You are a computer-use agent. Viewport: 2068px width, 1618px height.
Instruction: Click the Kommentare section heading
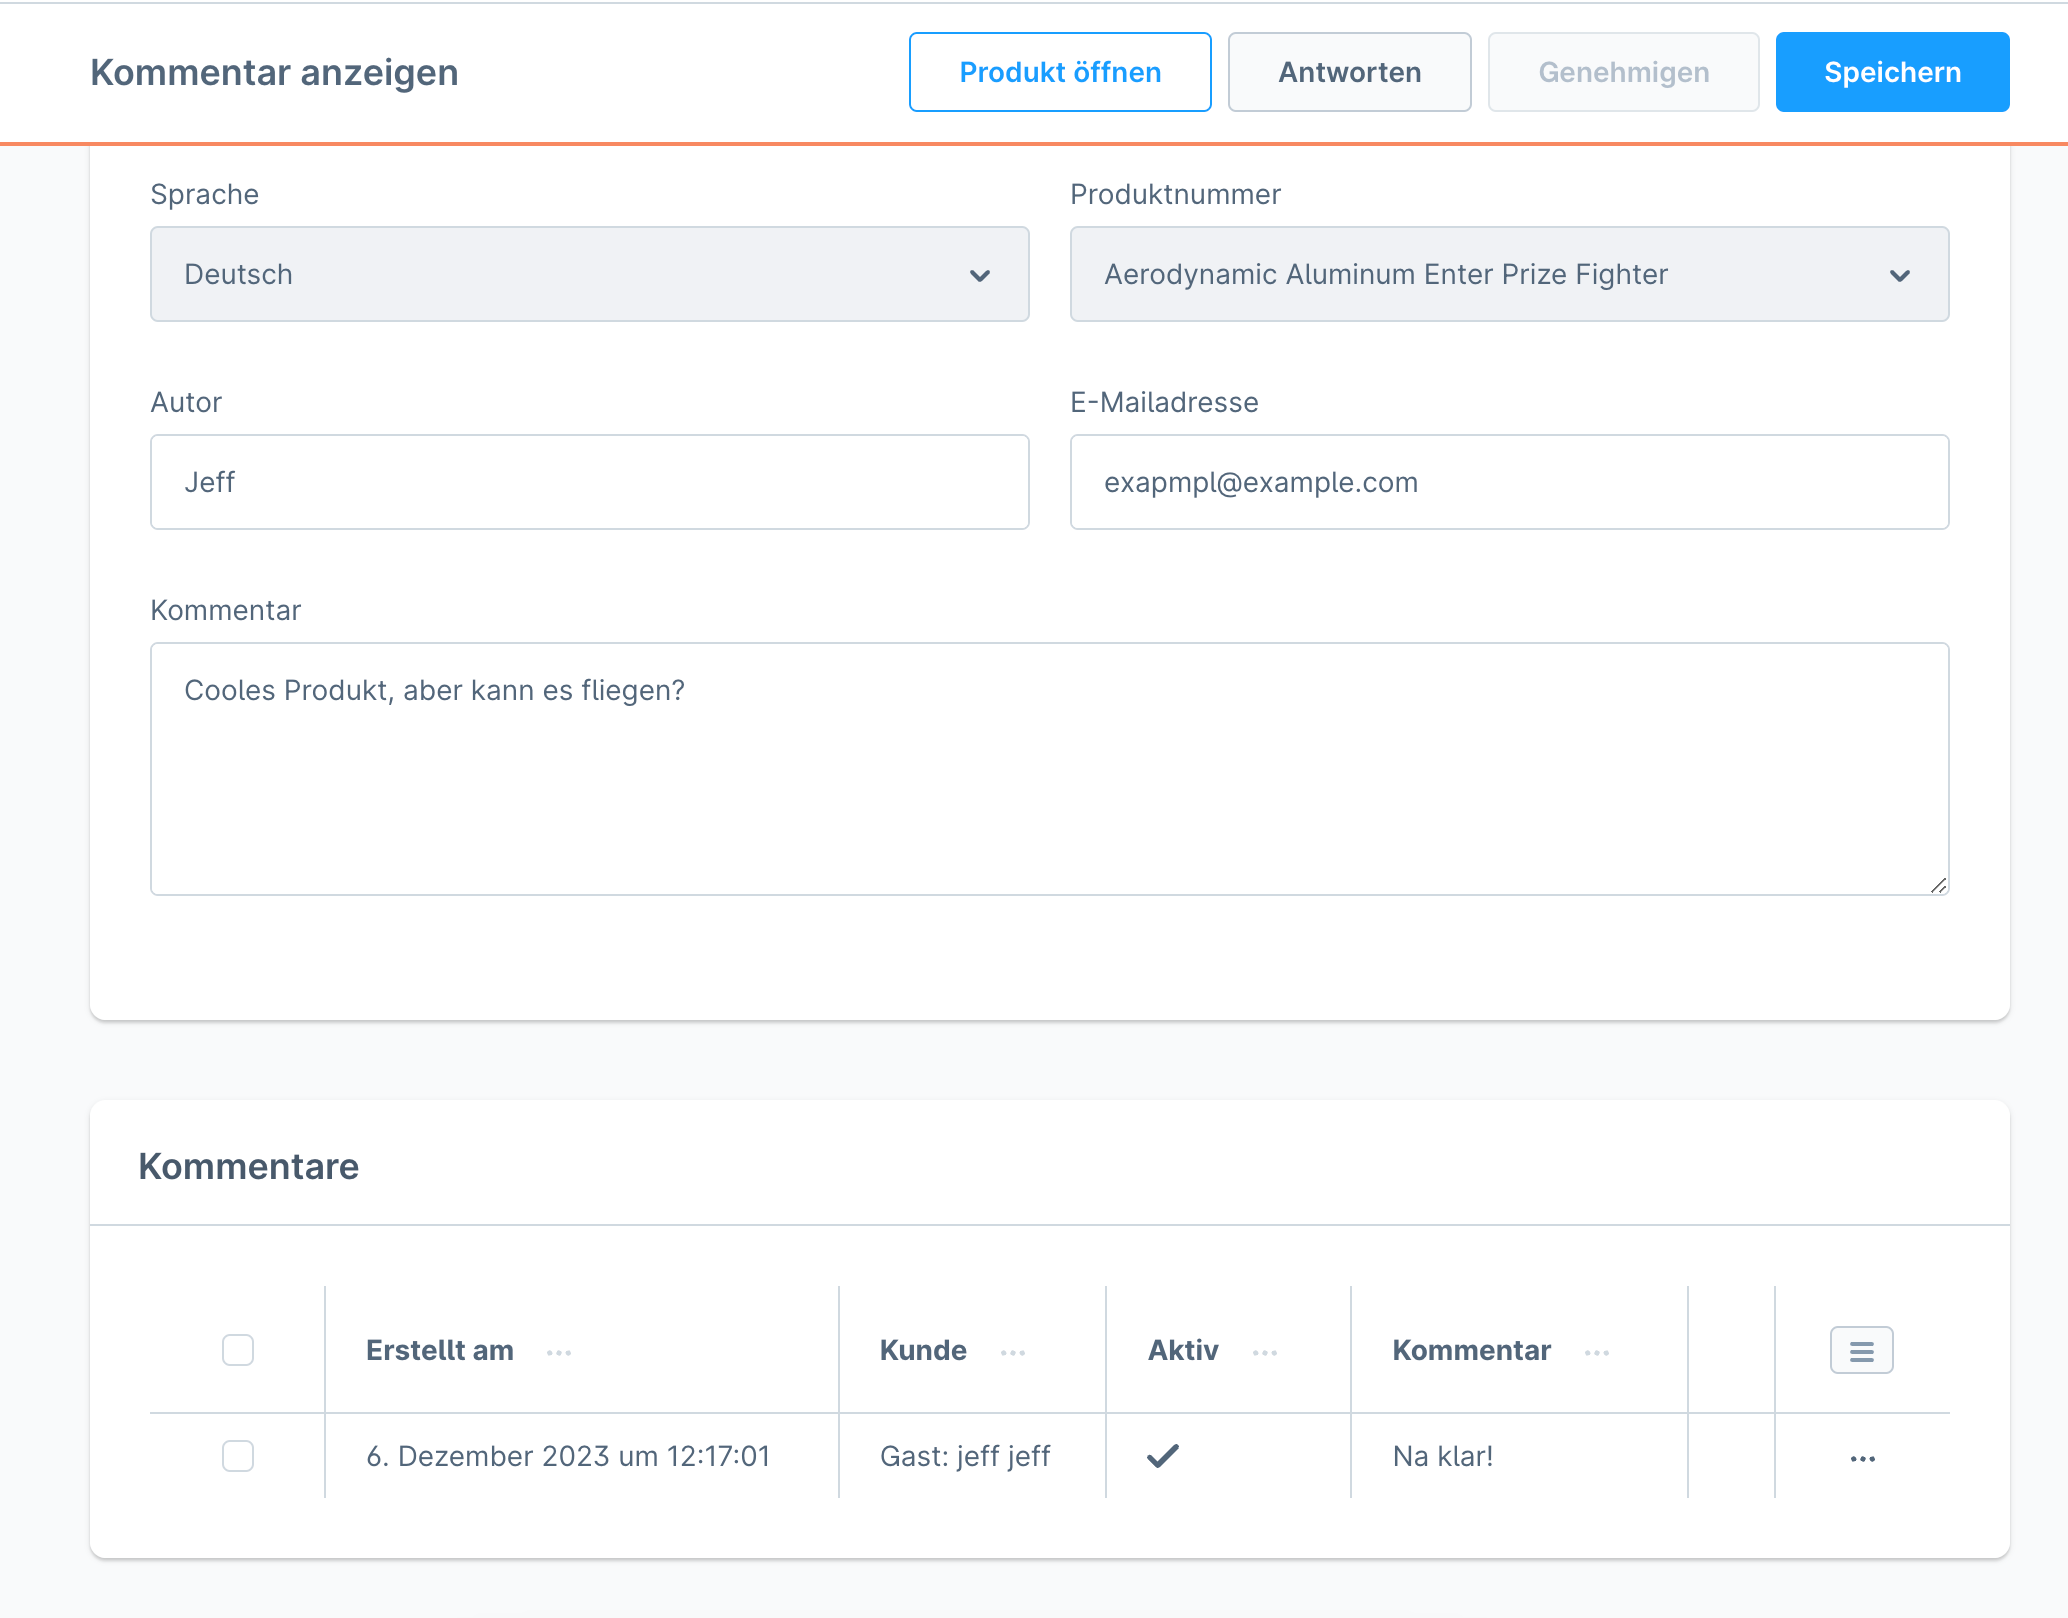[249, 1166]
